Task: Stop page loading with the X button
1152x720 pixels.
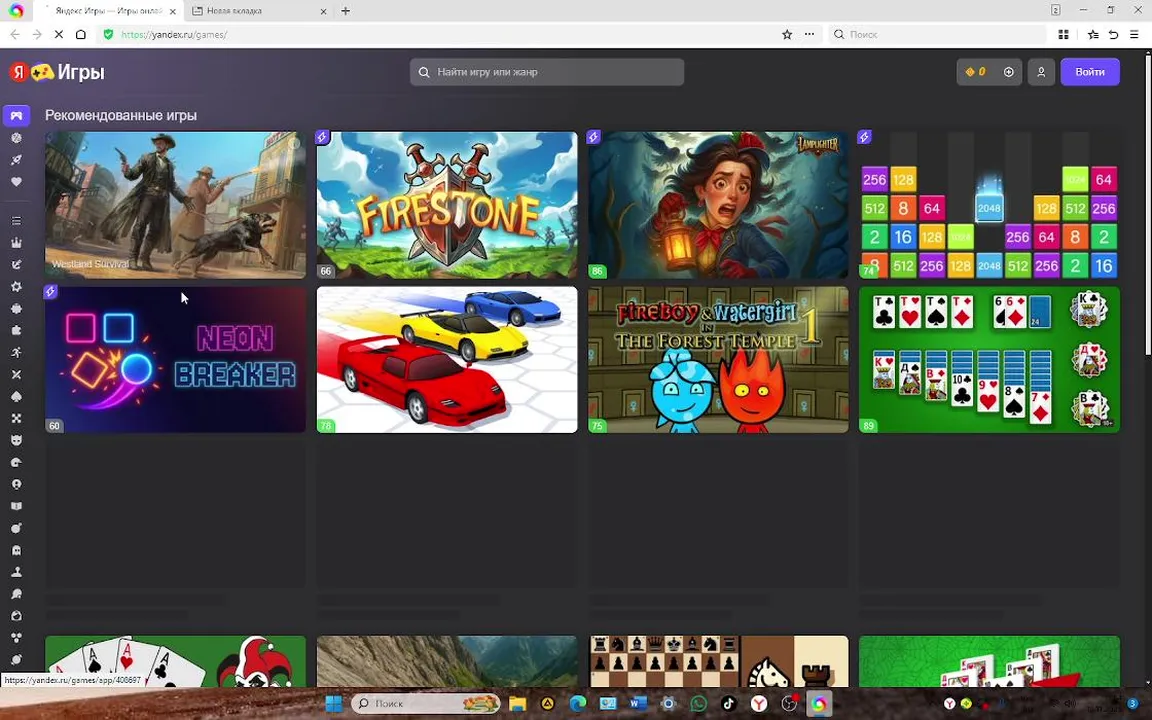Action: (x=59, y=35)
